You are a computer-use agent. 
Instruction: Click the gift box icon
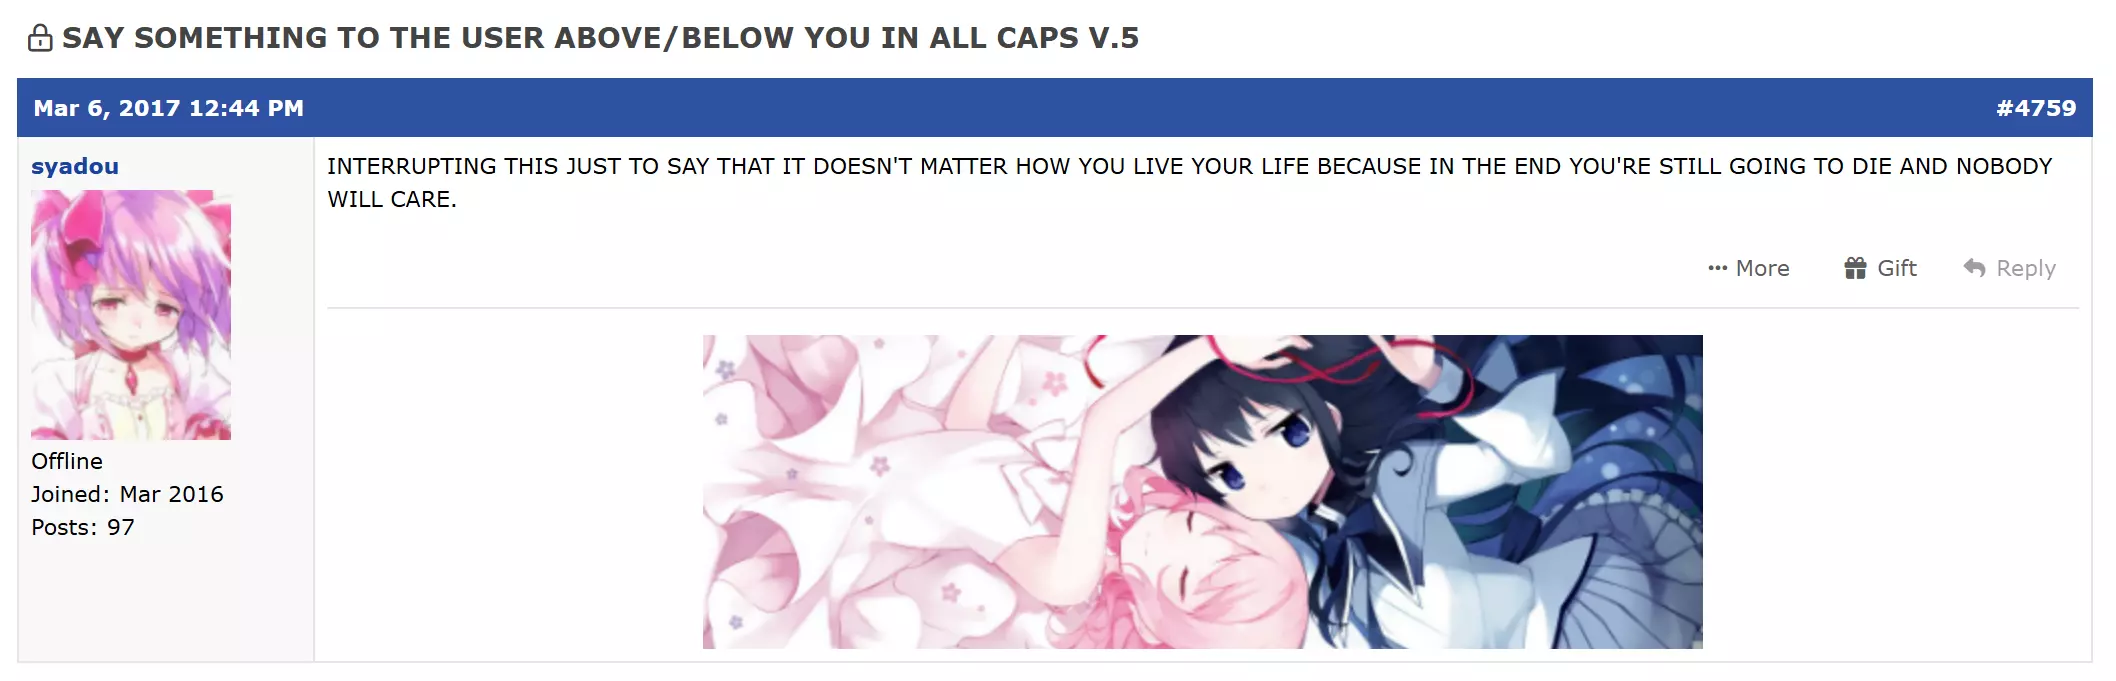coord(1855,268)
